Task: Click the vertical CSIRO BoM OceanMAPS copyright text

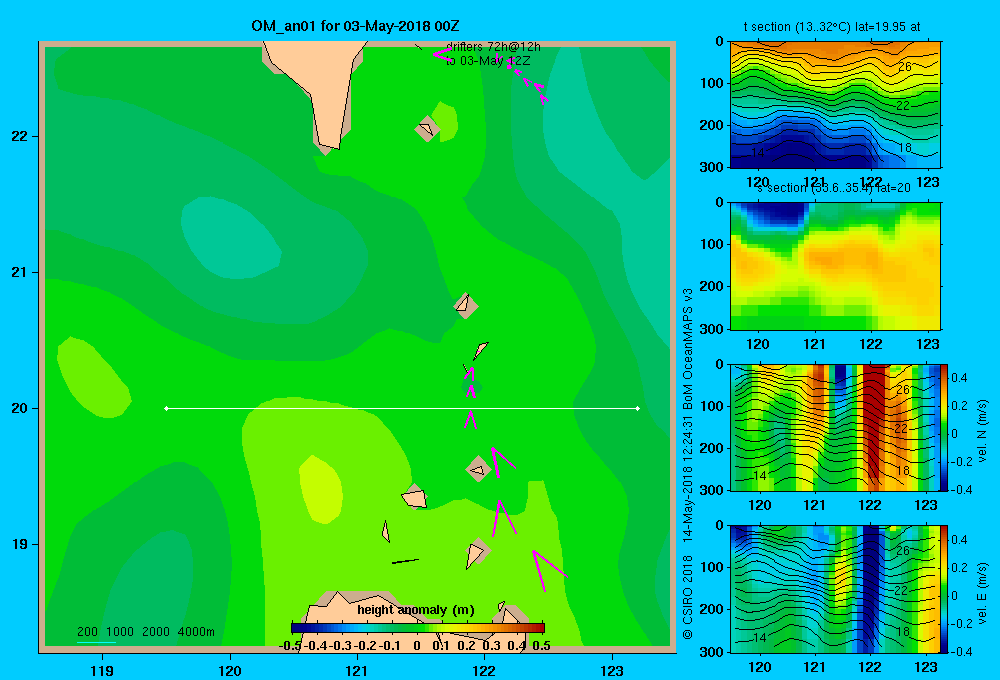Action: 688,464
